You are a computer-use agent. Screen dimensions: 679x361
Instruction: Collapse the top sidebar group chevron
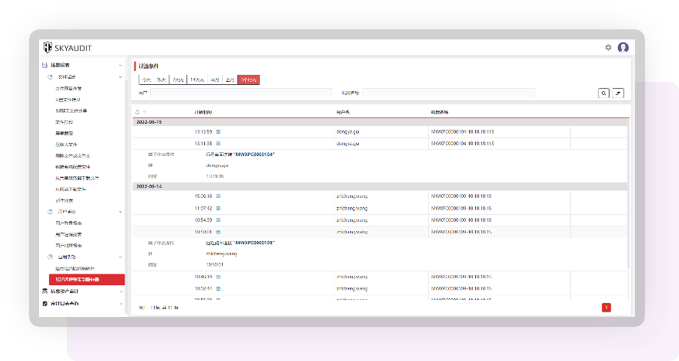pos(120,65)
